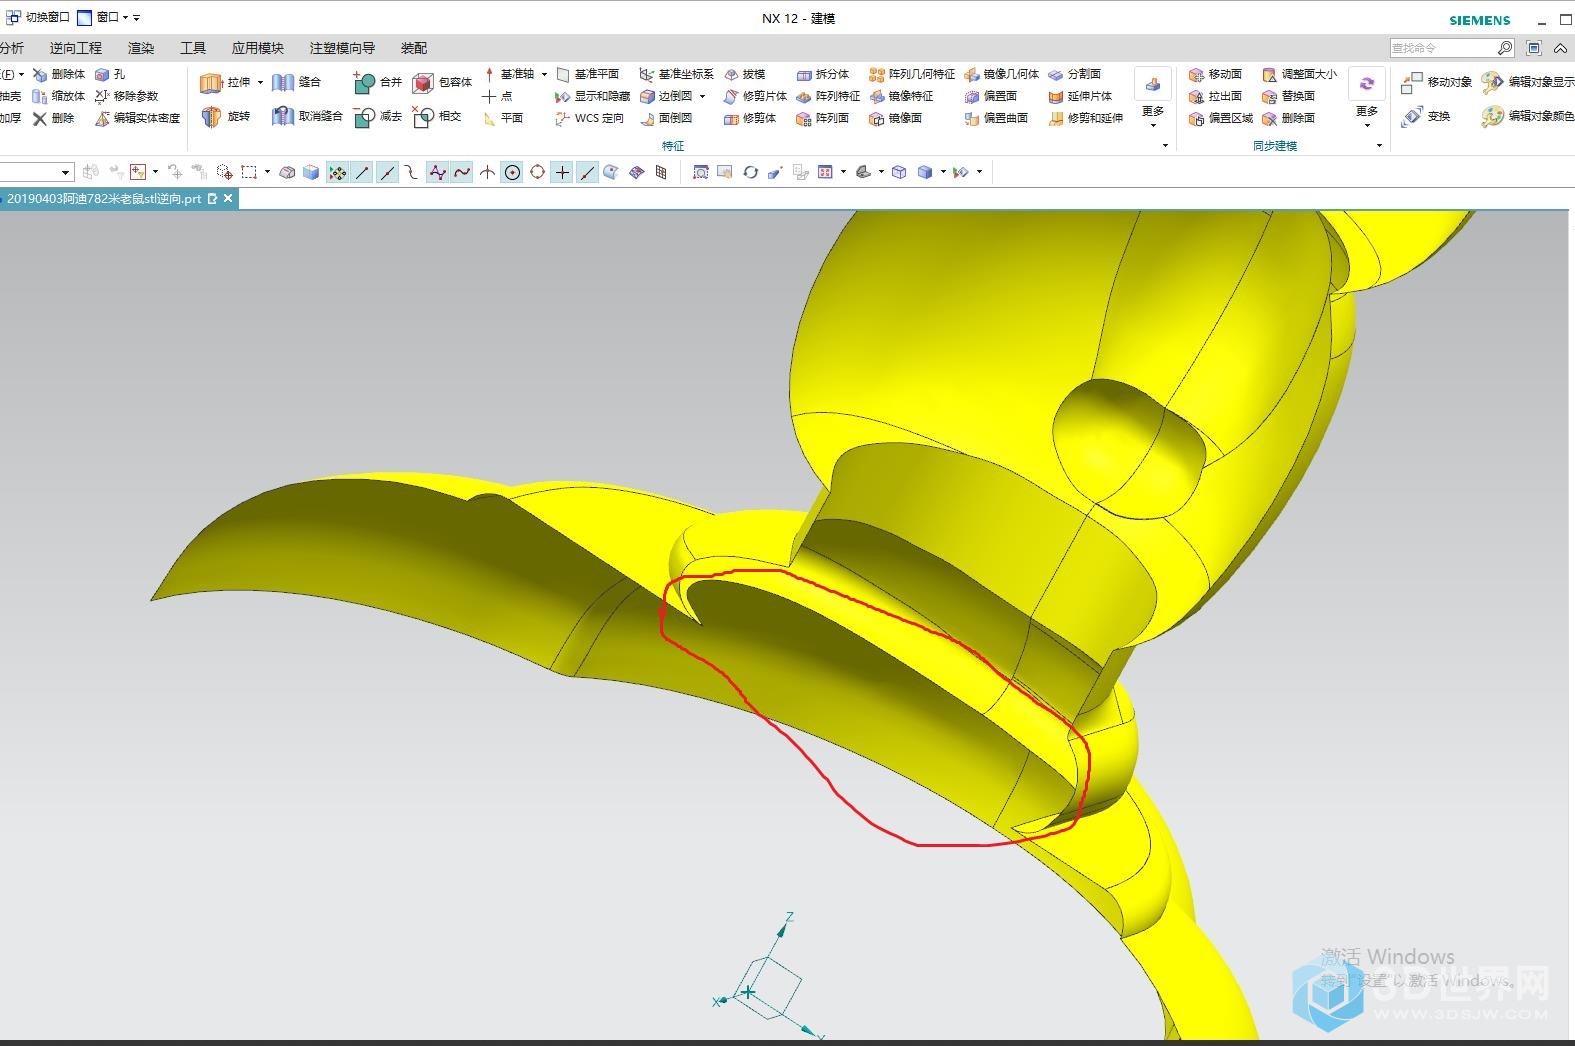Click the 孔 hole tool
The height and width of the screenshot is (1046, 1575).
pos(110,74)
